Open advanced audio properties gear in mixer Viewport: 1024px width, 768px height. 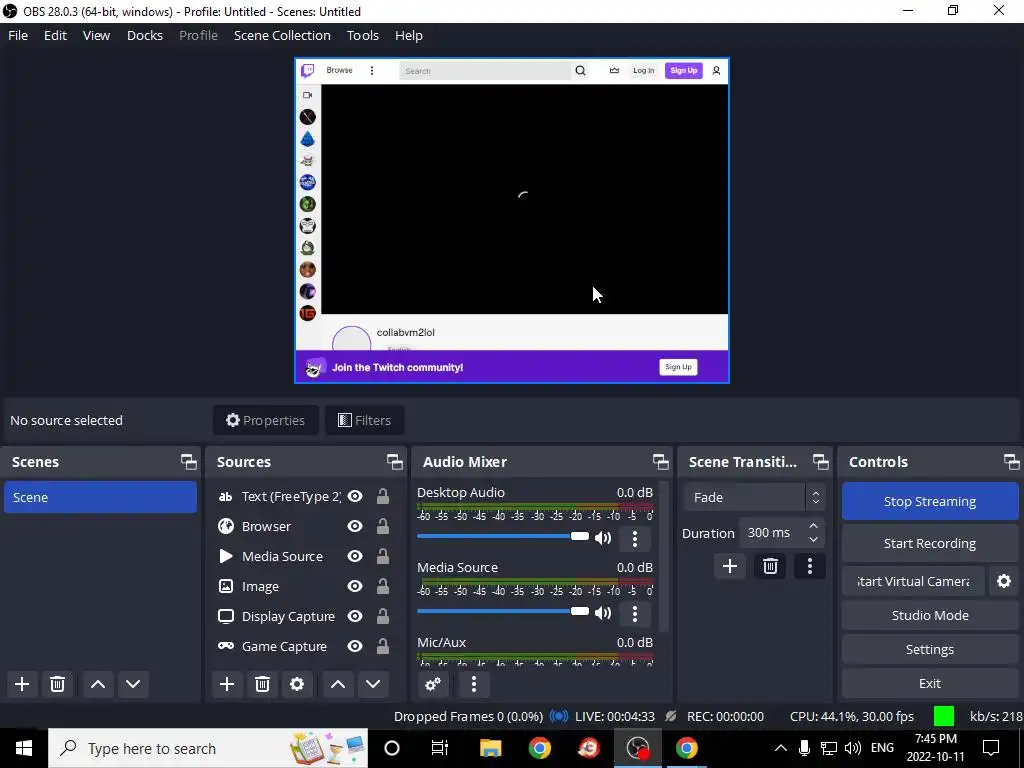(433, 684)
